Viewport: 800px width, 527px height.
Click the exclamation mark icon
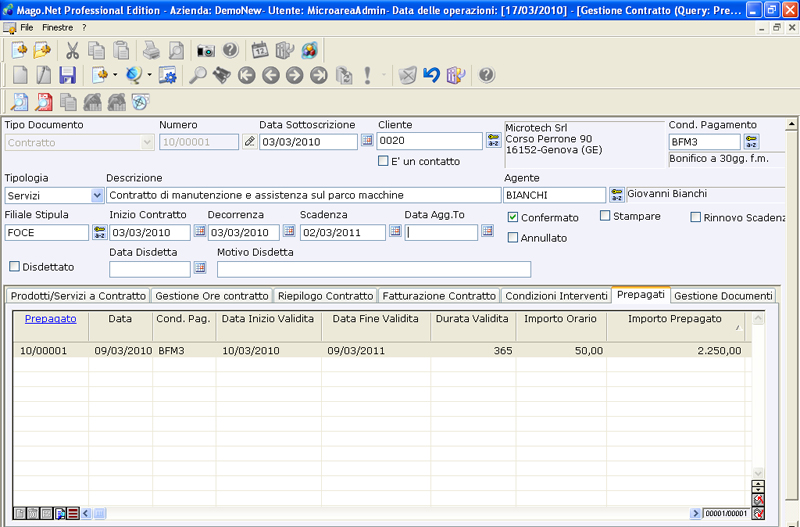(367, 75)
